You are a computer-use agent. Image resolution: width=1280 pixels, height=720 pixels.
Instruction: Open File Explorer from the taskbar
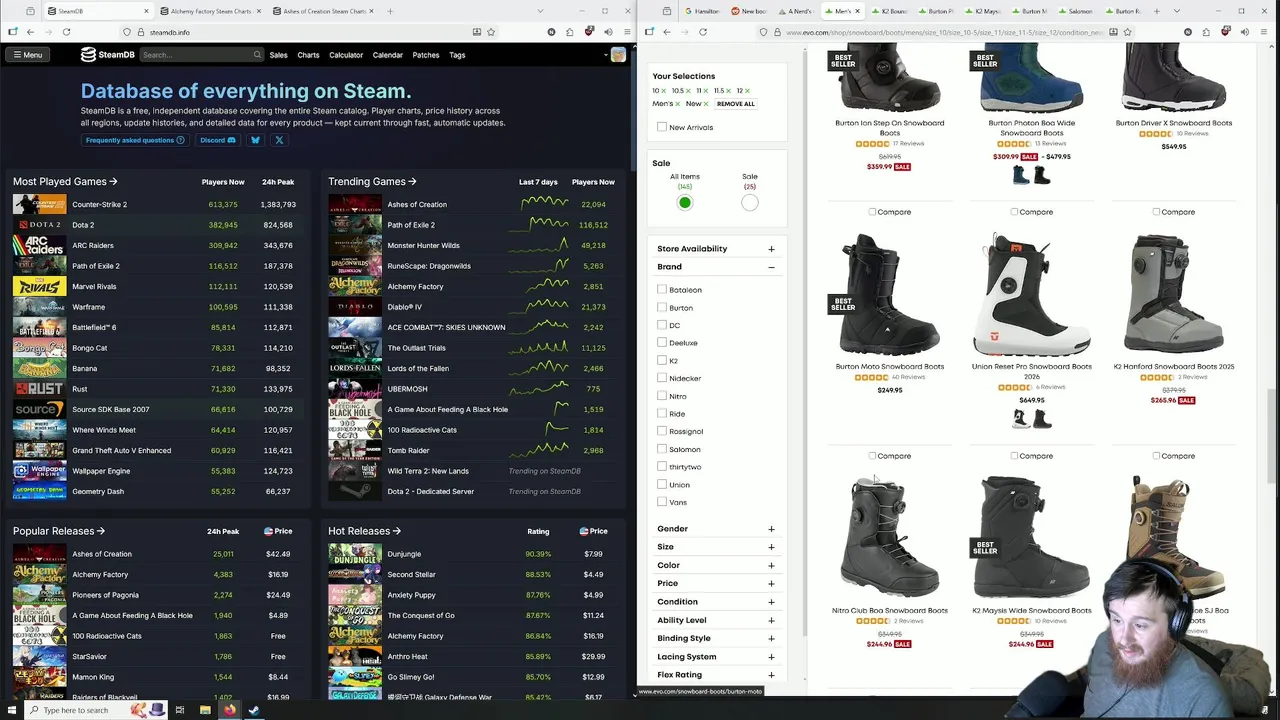205,710
